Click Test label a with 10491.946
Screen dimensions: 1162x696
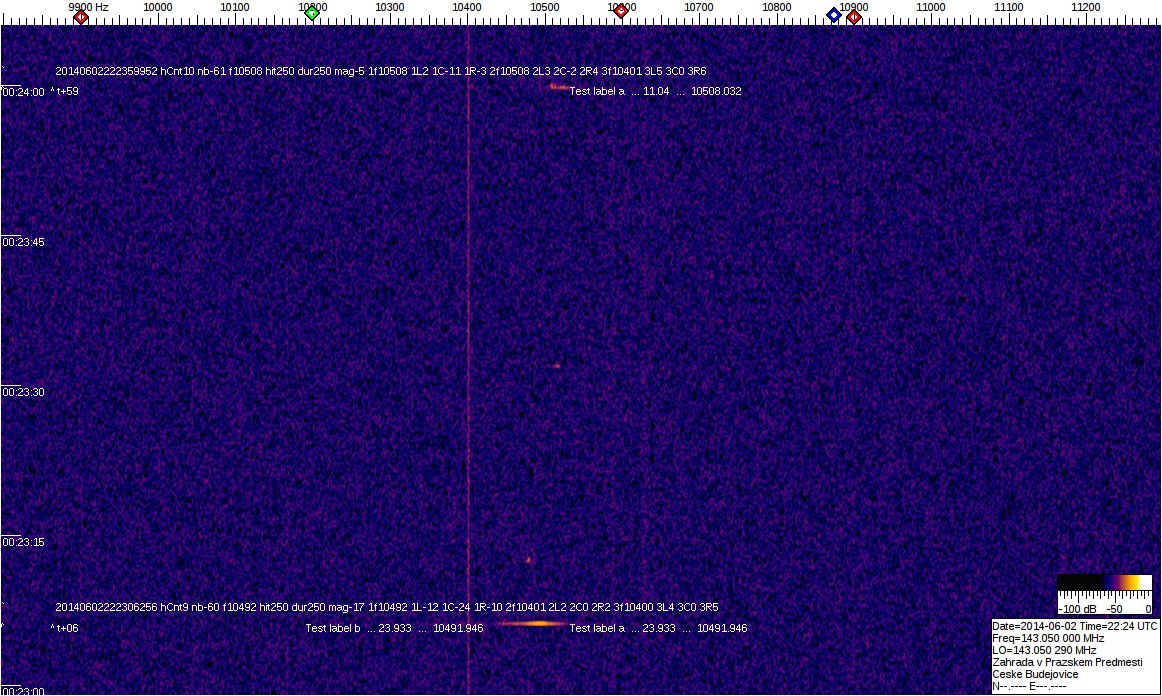coord(658,629)
